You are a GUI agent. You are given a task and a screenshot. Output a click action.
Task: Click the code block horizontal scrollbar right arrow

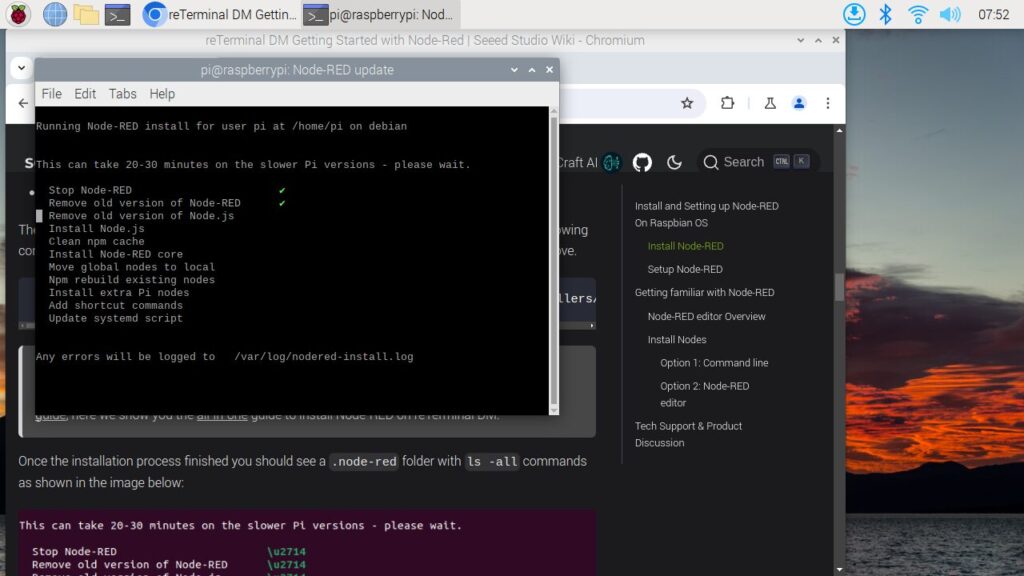coord(592,325)
